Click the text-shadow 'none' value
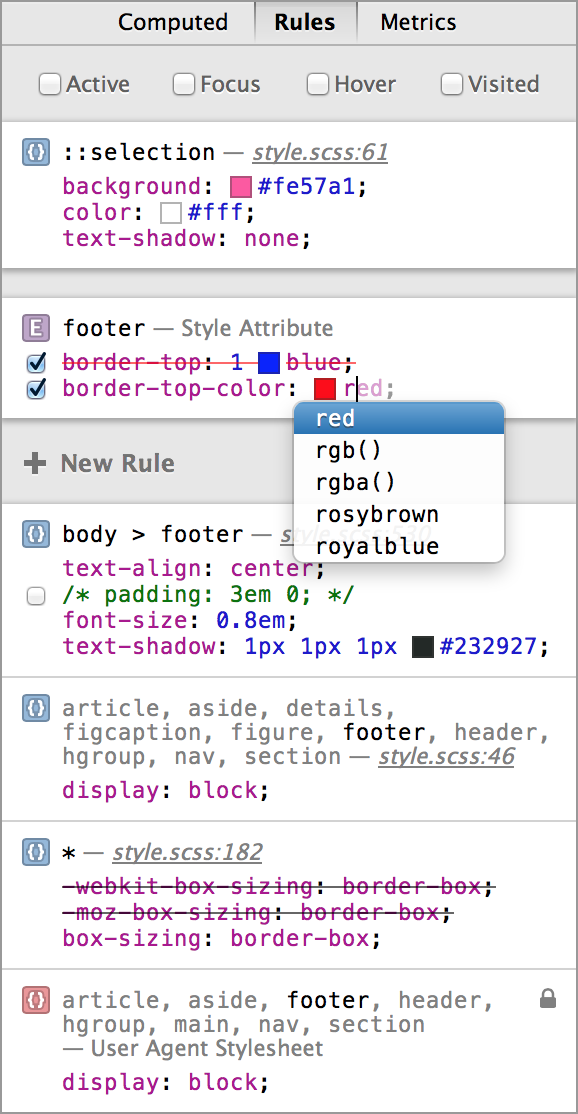Screen dimensions: 578x1114 pos(272,238)
